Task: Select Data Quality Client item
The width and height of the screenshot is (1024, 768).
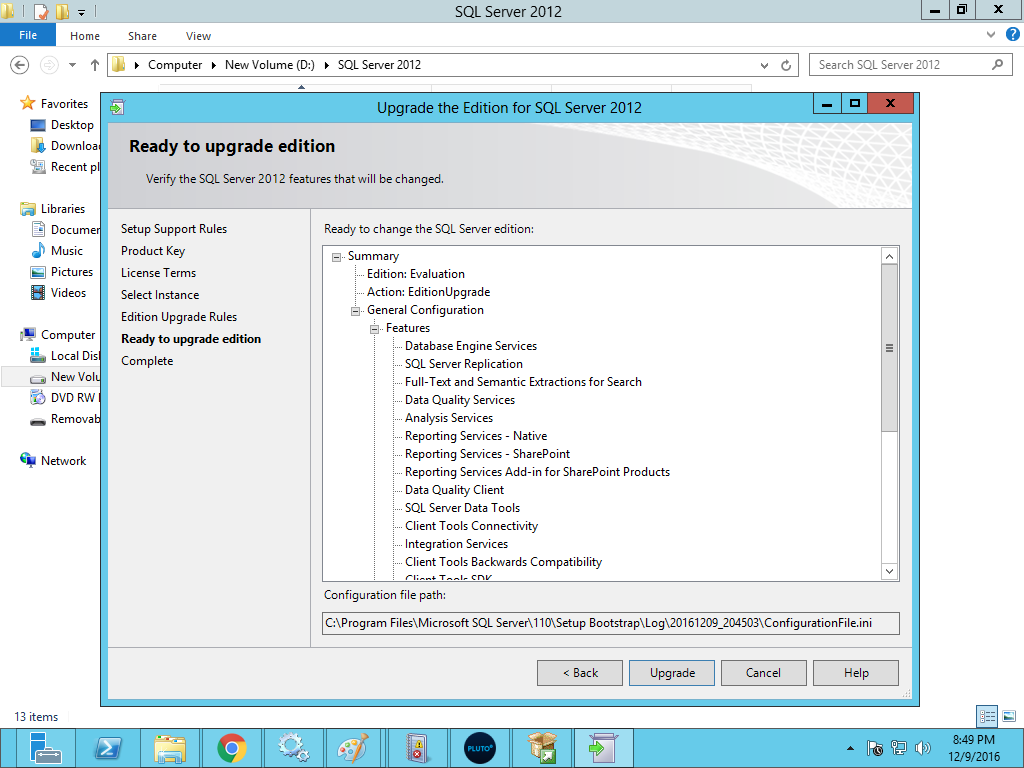Action: (x=455, y=490)
